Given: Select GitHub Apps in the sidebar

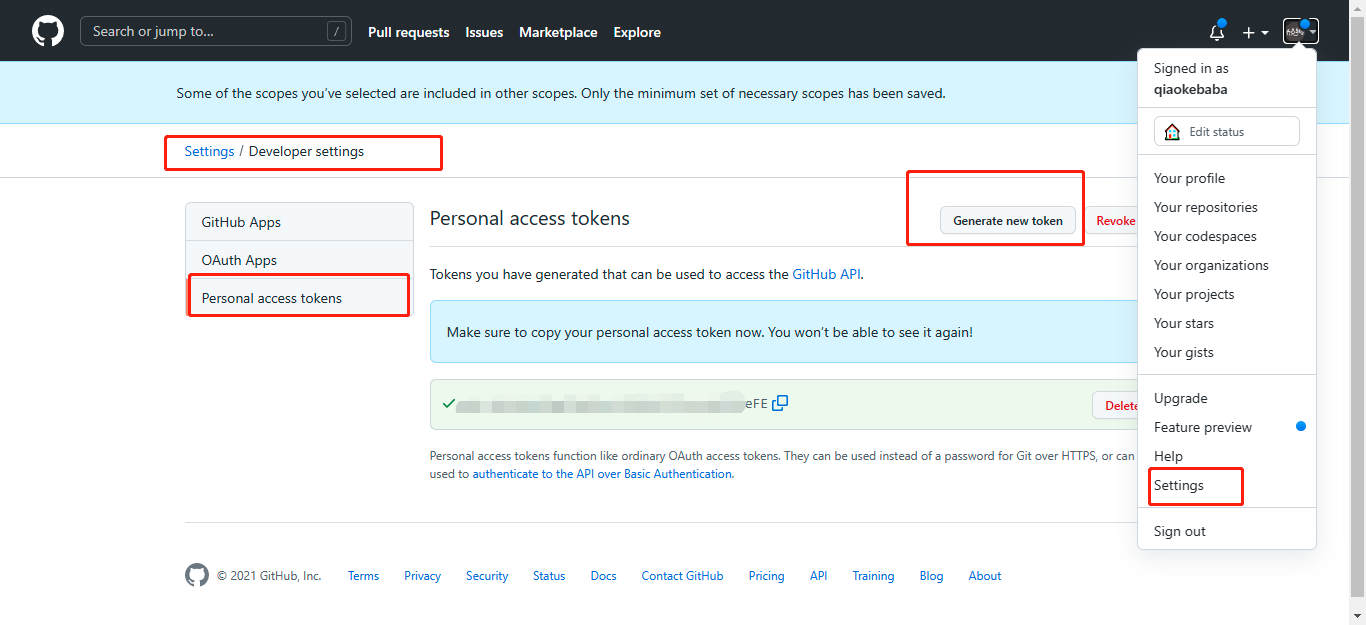Looking at the screenshot, I should 299,222.
